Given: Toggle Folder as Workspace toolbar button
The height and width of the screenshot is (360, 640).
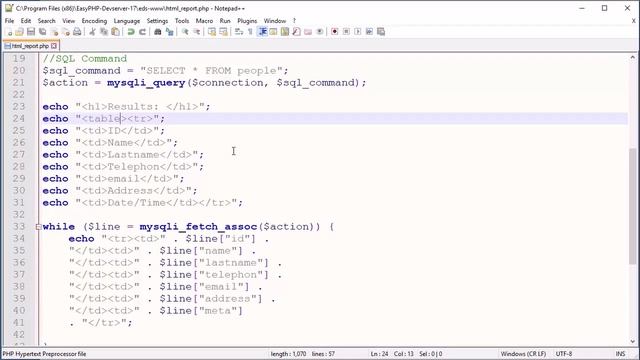Looking at the screenshot, I should click(x=308, y=32).
